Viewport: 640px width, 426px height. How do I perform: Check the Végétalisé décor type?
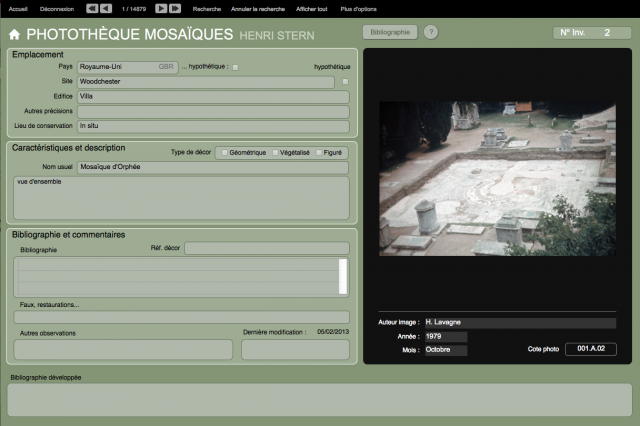[275, 153]
